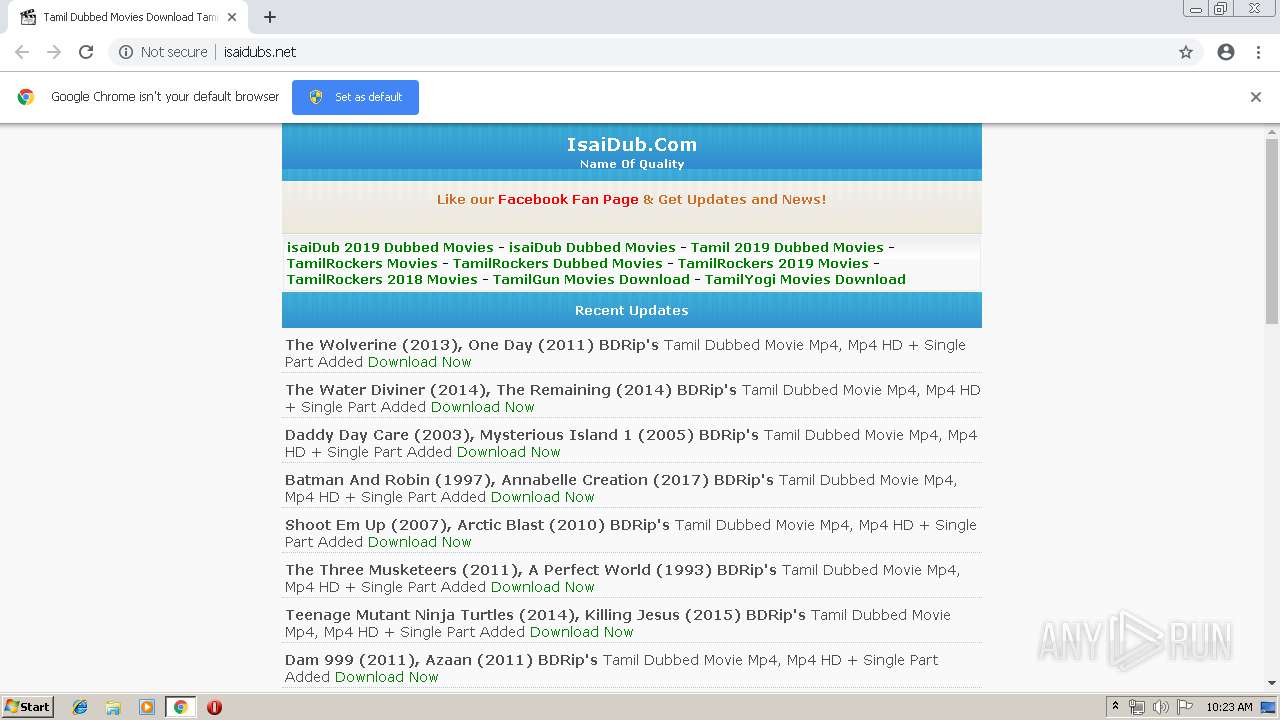The height and width of the screenshot is (720, 1280).
Task: Click Download Now for The Three Musketeers row
Action: (x=542, y=587)
